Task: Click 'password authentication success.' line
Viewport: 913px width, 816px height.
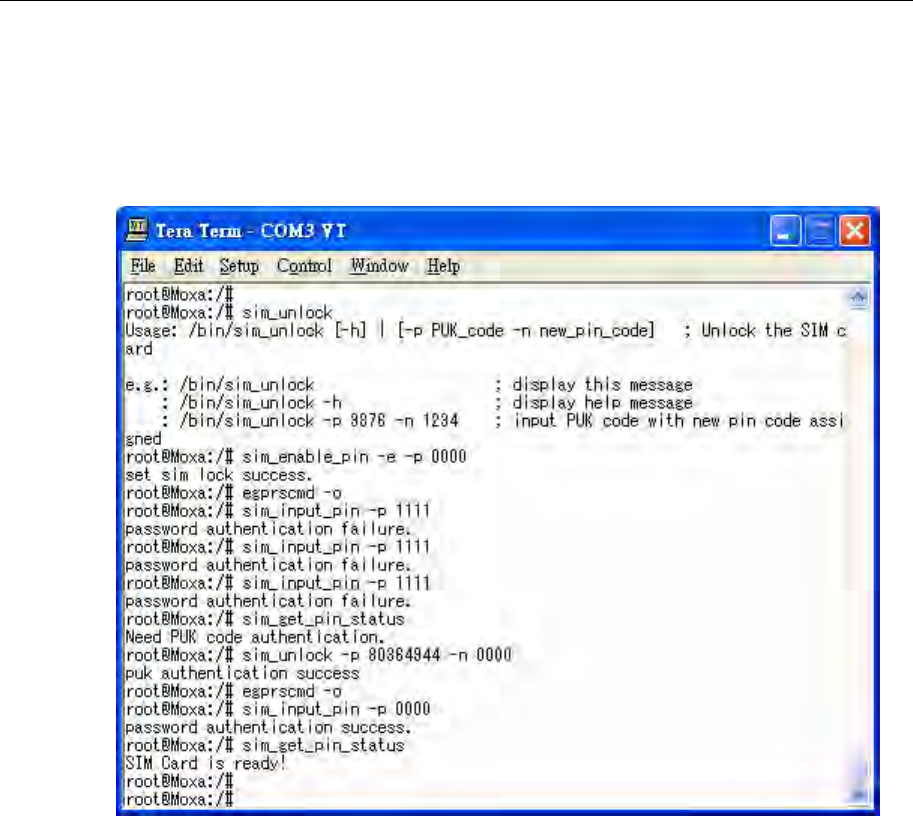Action: coord(268,727)
